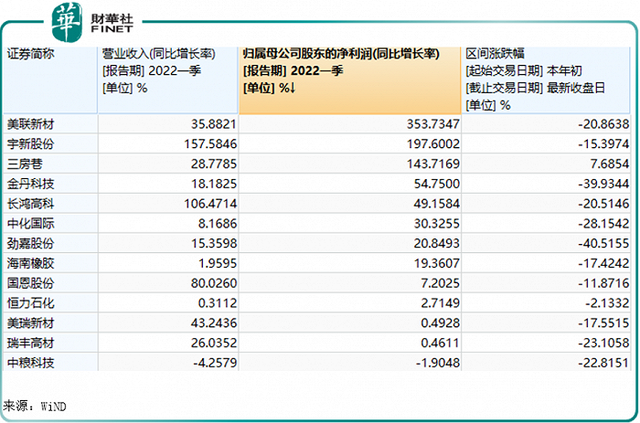Click price change value -22.8151
The width and height of the screenshot is (640, 423).
[604, 363]
